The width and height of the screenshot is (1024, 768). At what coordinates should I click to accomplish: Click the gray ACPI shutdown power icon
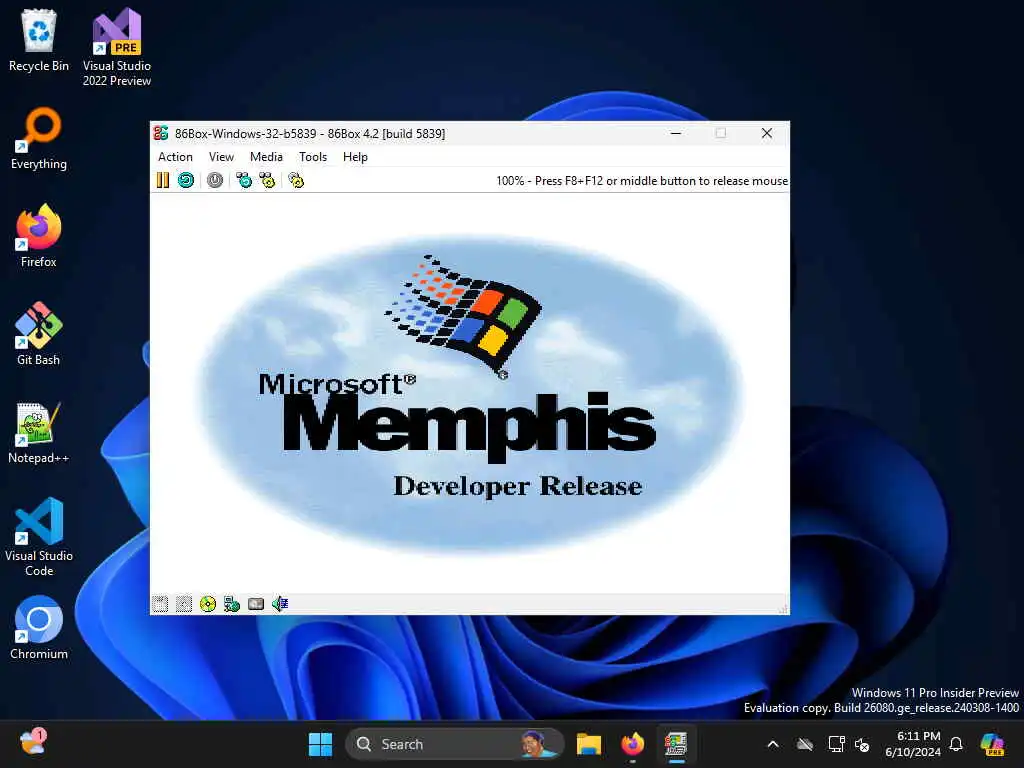(215, 180)
